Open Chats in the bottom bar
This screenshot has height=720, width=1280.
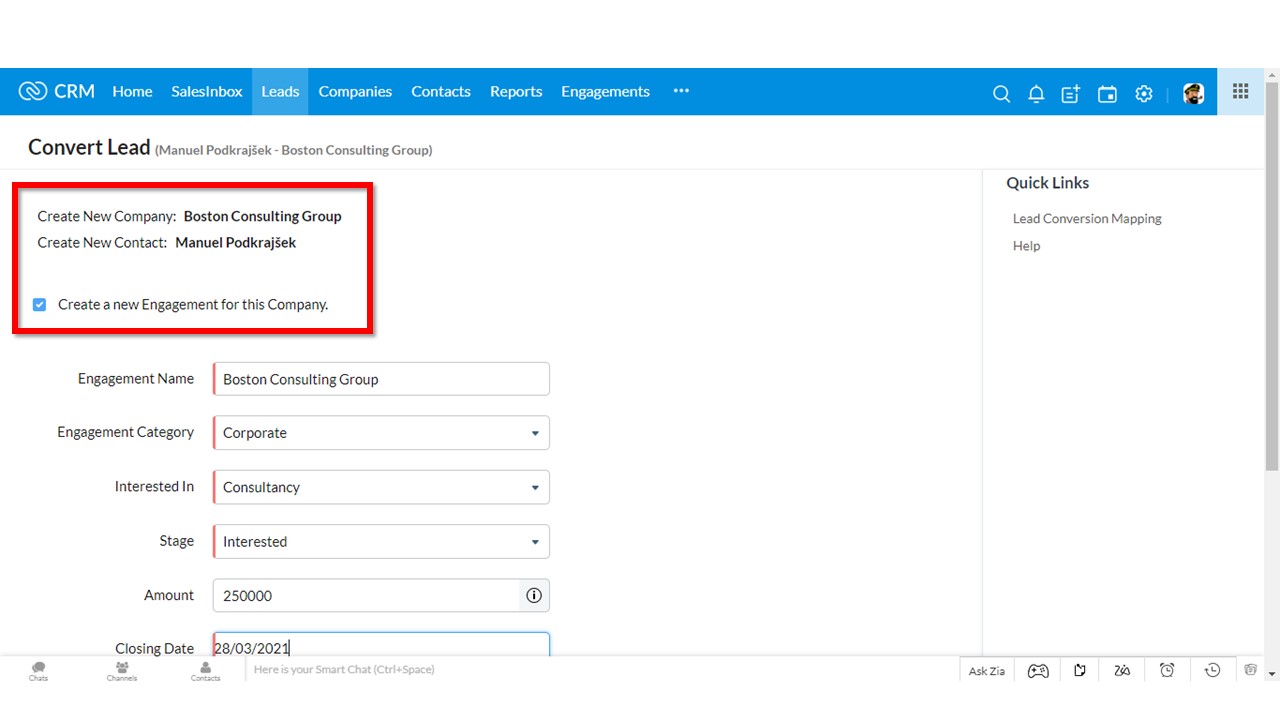[38, 671]
